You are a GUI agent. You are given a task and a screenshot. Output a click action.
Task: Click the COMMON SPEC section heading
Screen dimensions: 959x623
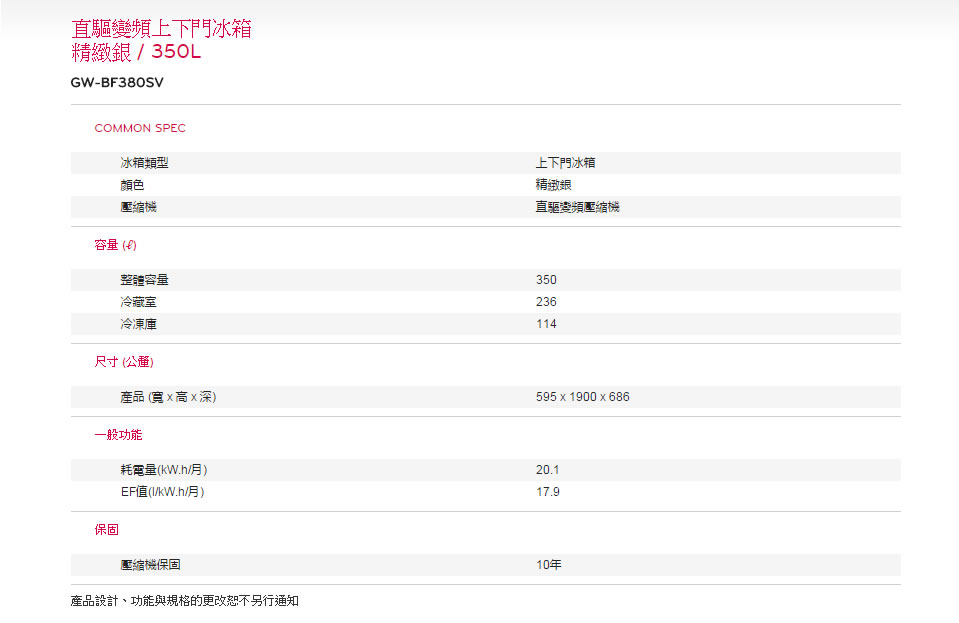[140, 128]
